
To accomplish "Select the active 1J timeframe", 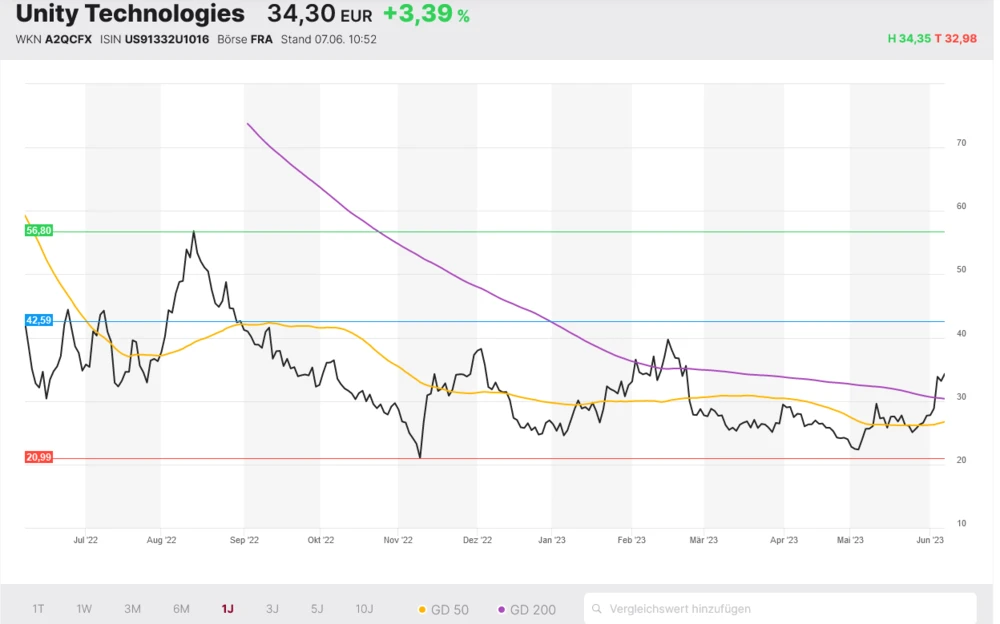I will tap(227, 608).
